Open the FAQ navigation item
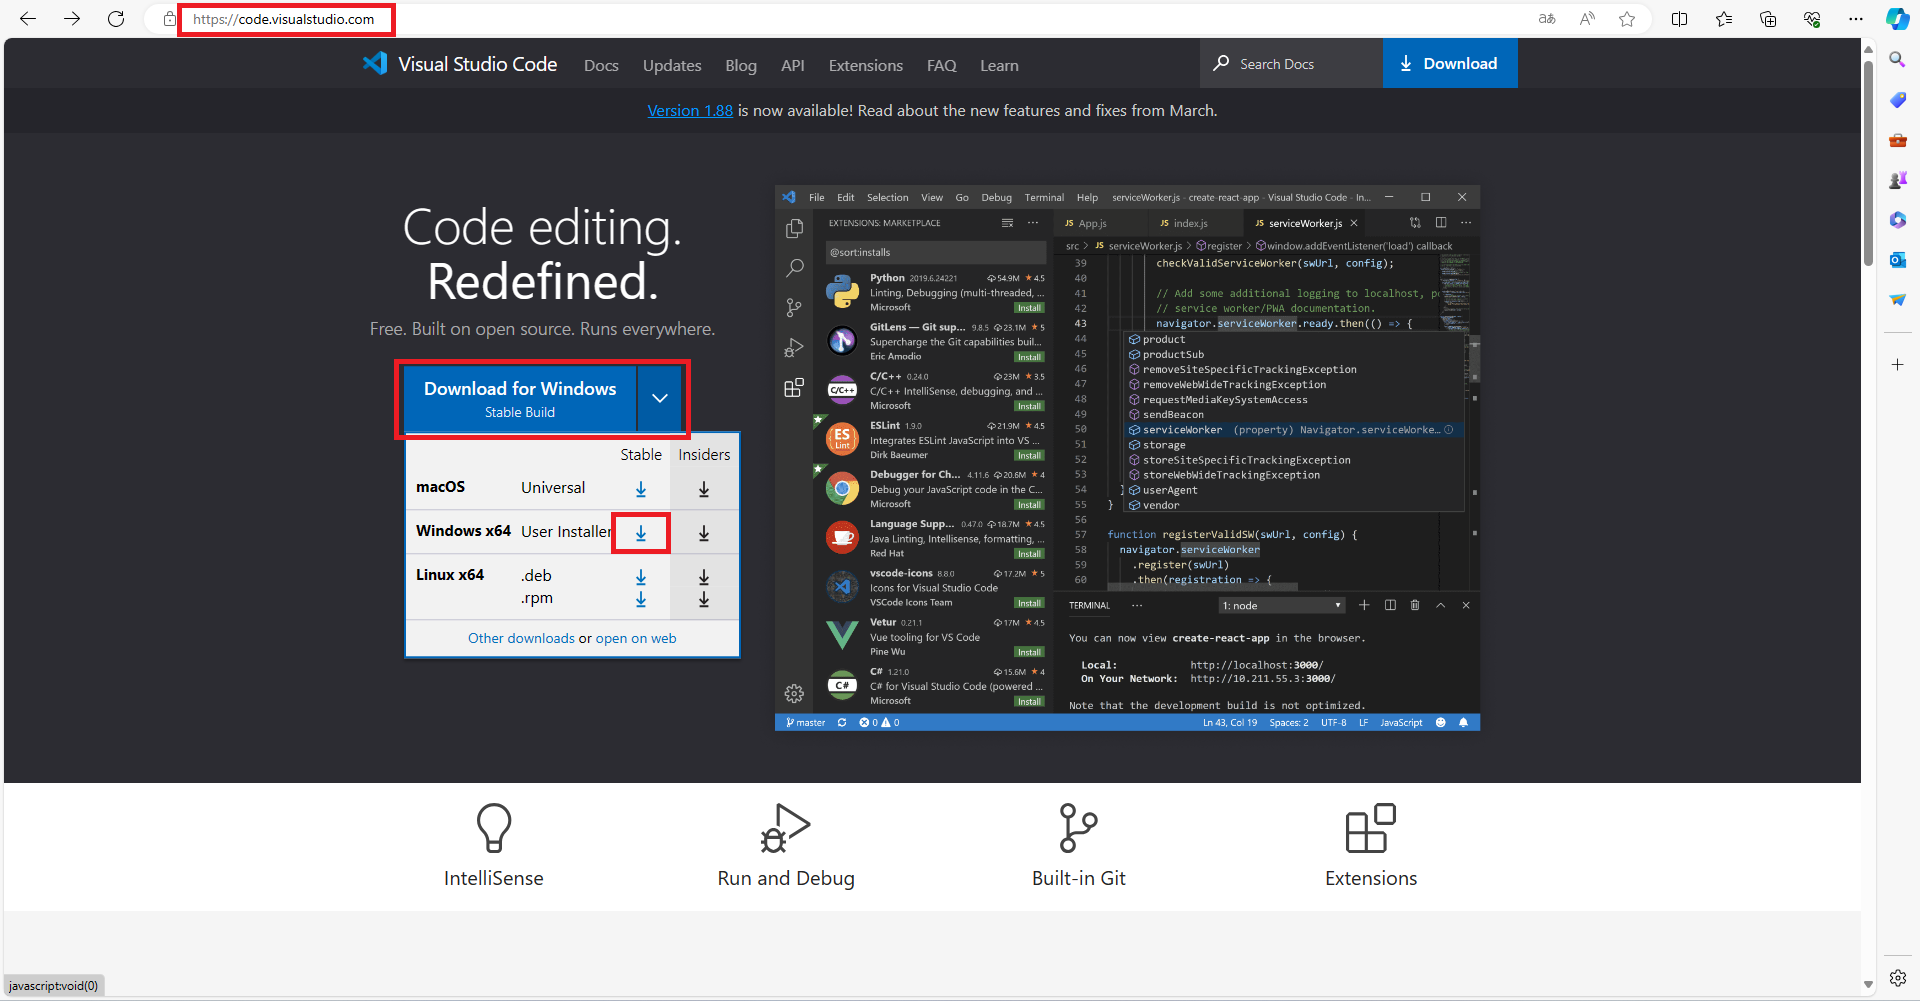 [x=942, y=65]
